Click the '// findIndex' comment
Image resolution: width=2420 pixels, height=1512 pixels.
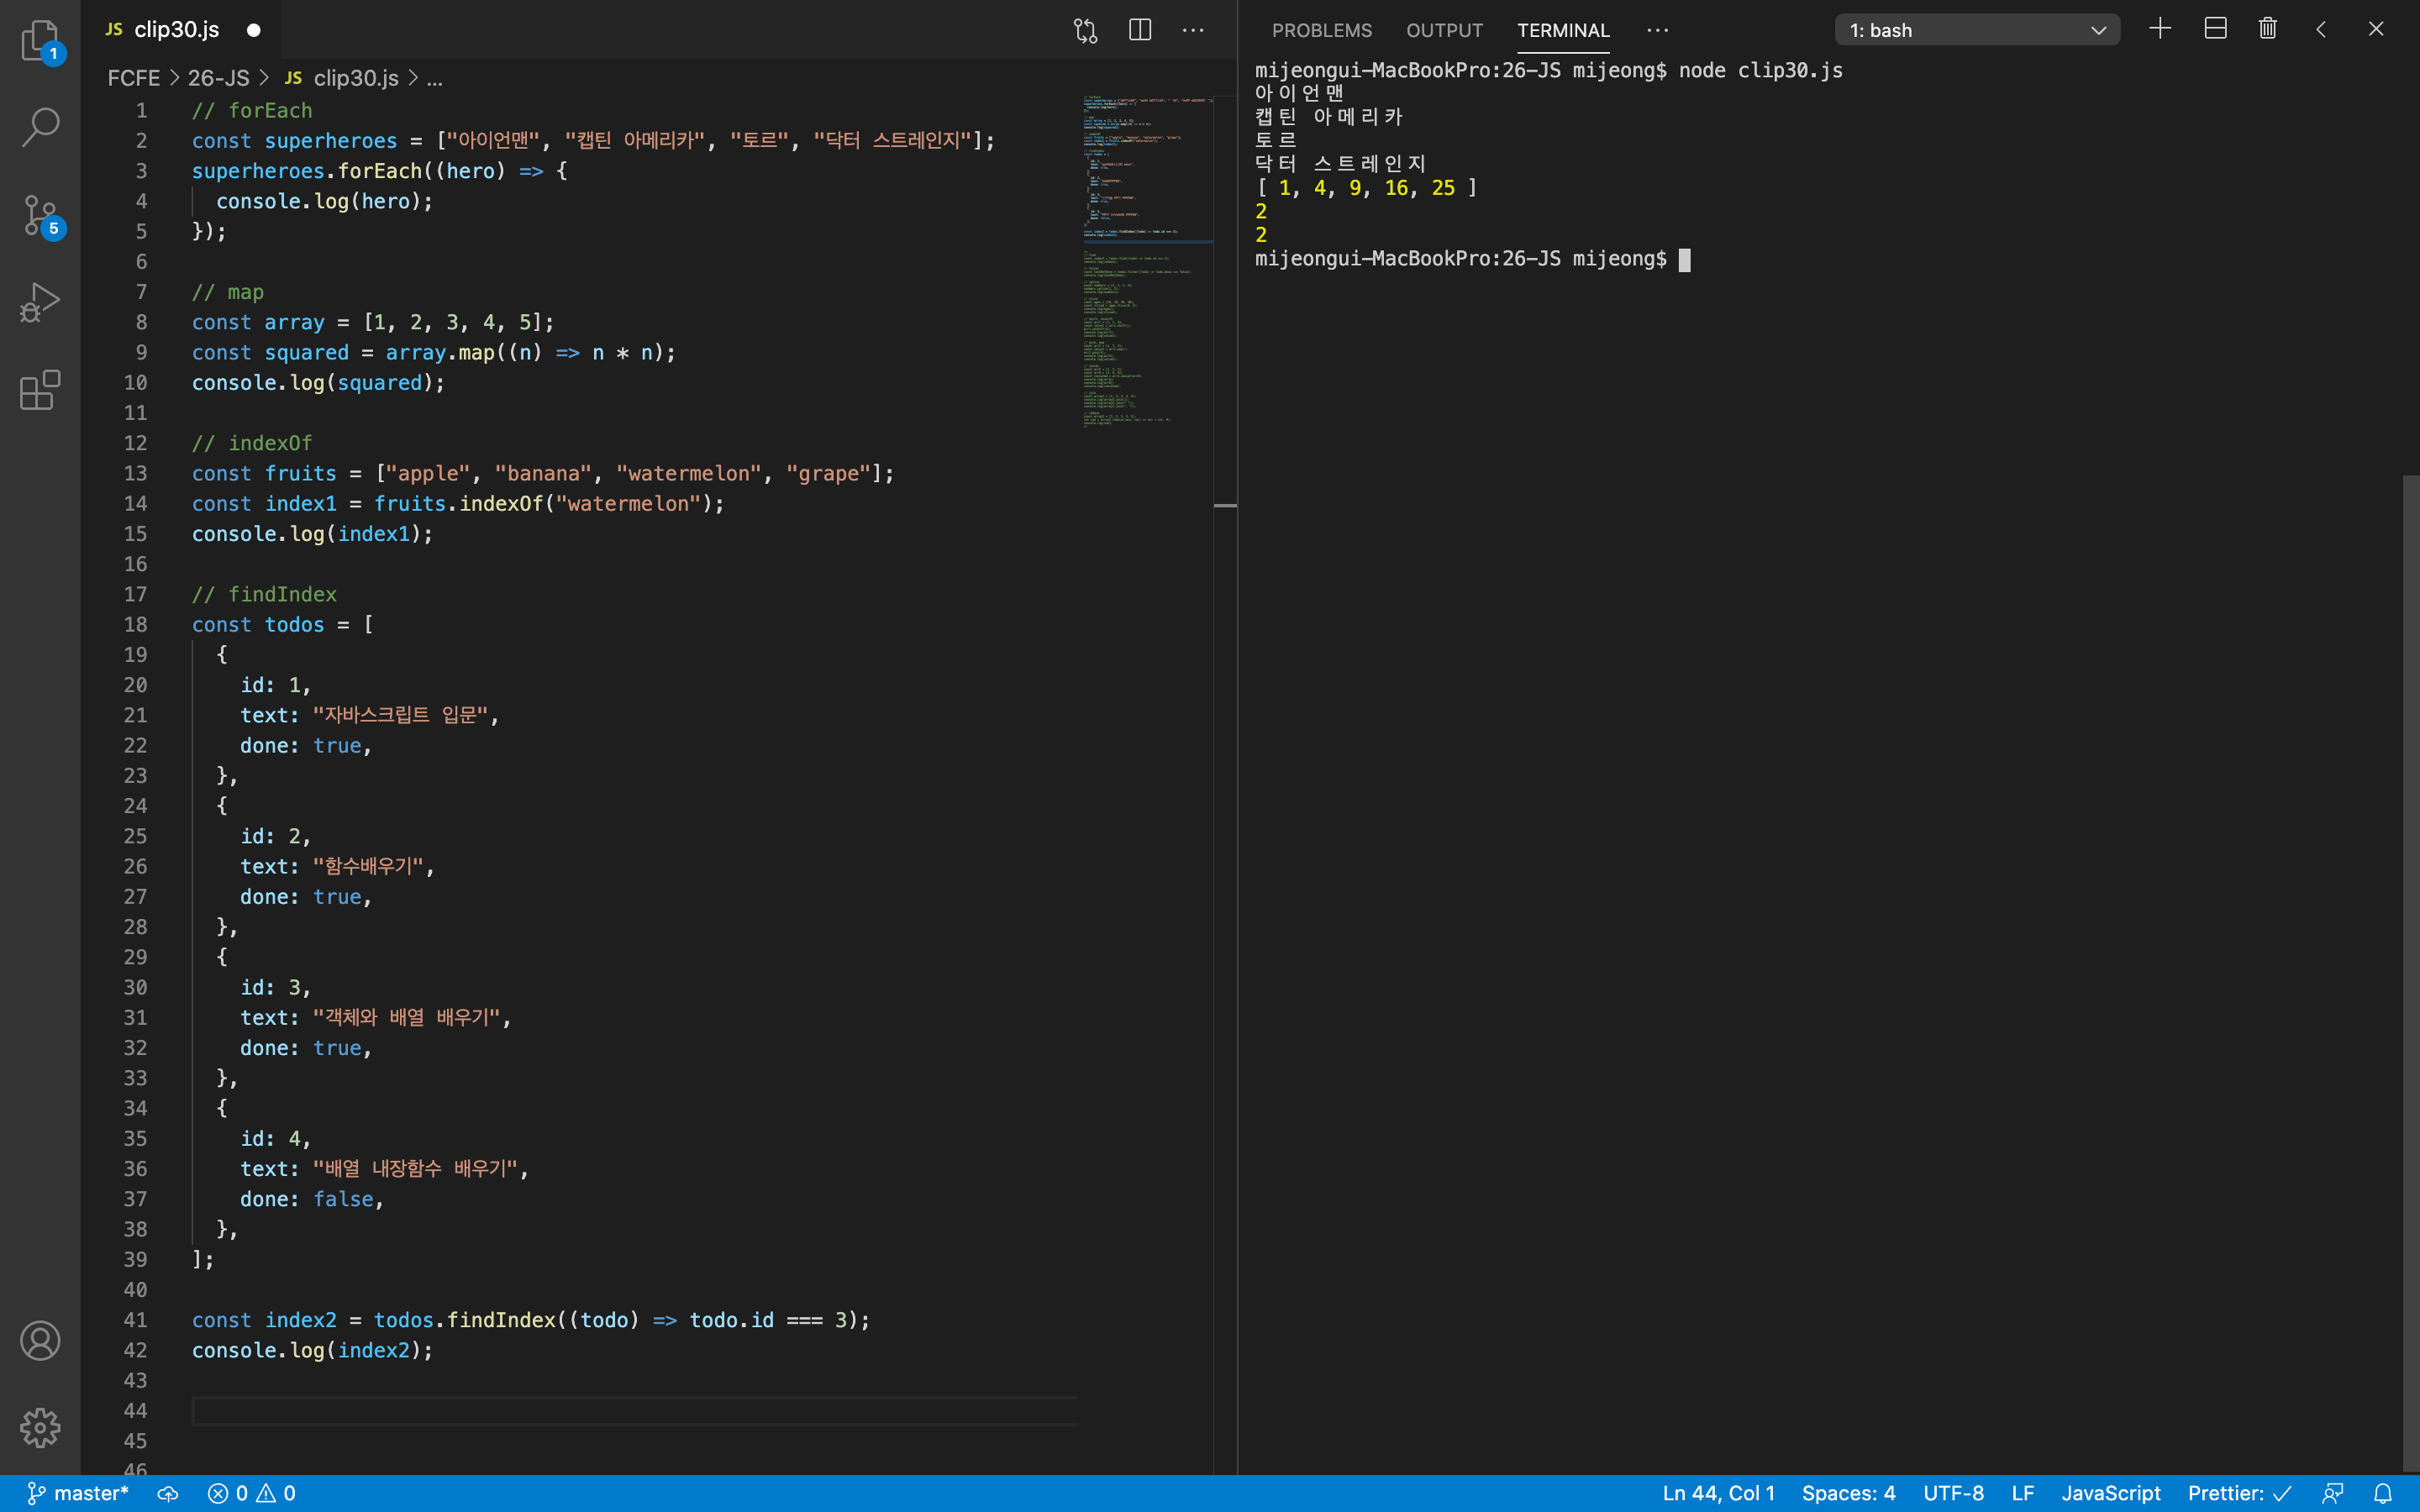pyautogui.click(x=264, y=594)
